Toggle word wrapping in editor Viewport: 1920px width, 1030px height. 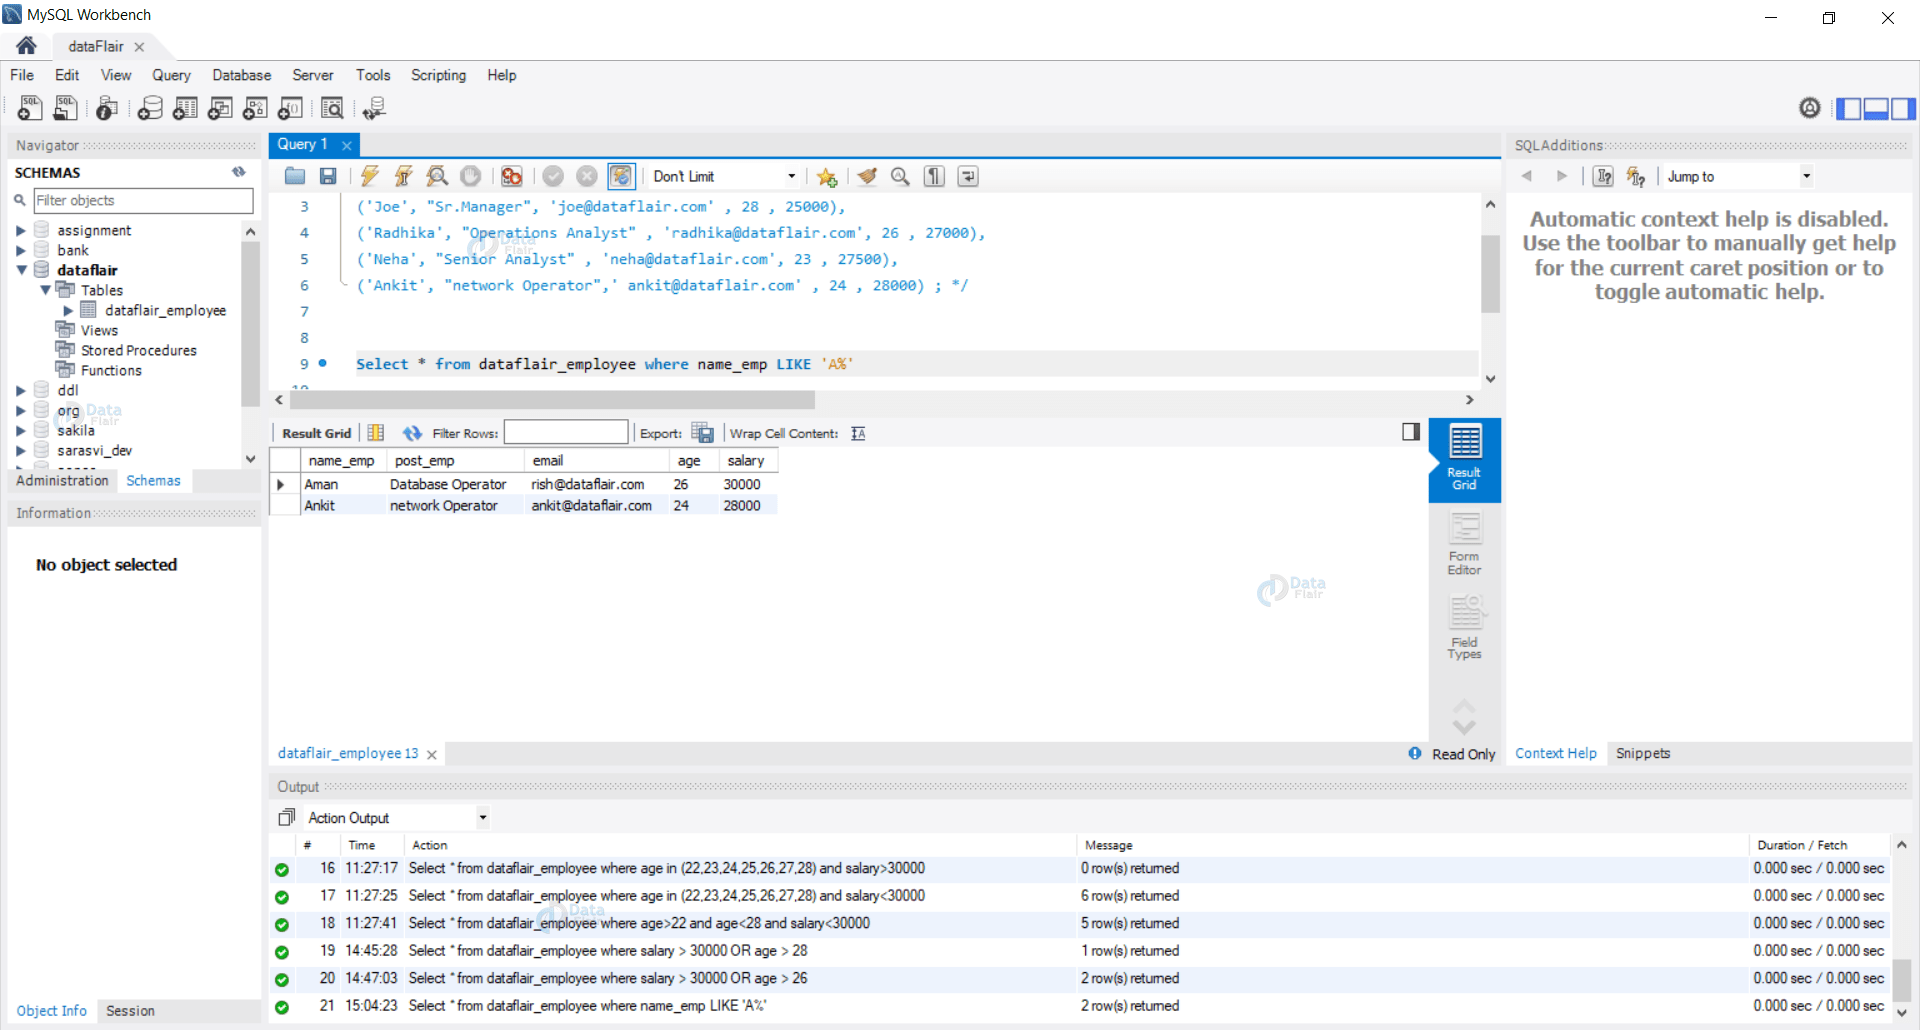pos(968,177)
